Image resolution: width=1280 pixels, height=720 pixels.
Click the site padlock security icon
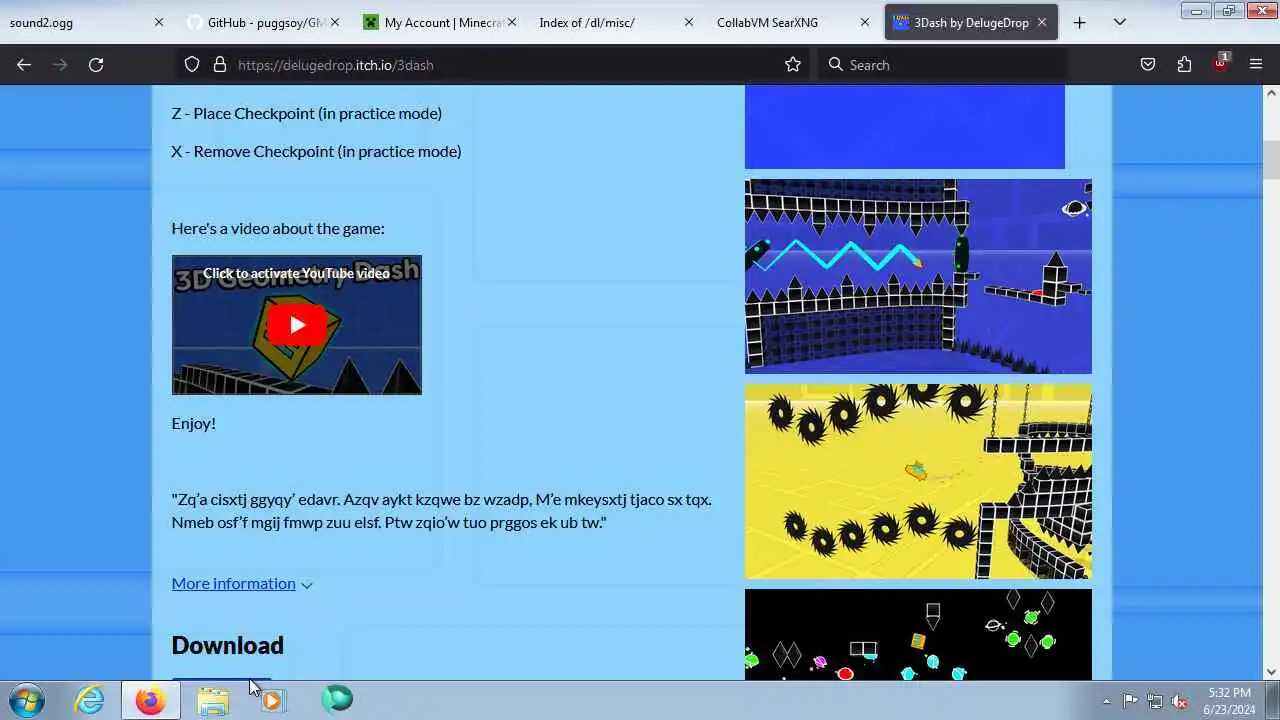tap(220, 64)
